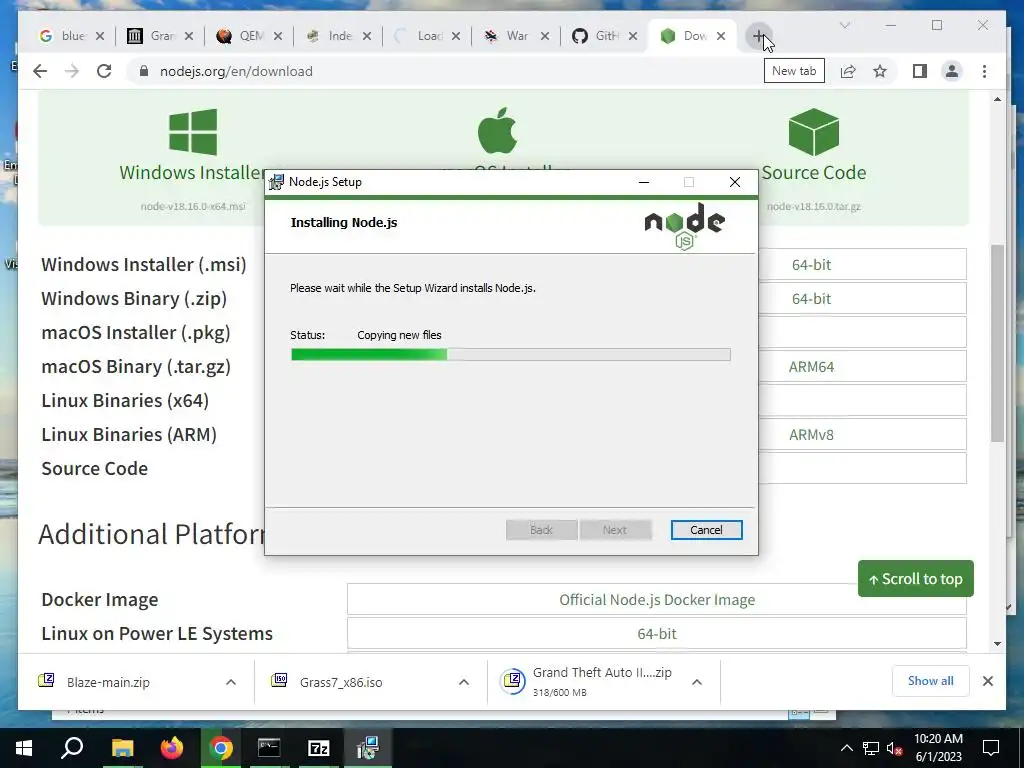Click the Source Code cube icon
This screenshot has width=1024, height=768.
coord(814,132)
